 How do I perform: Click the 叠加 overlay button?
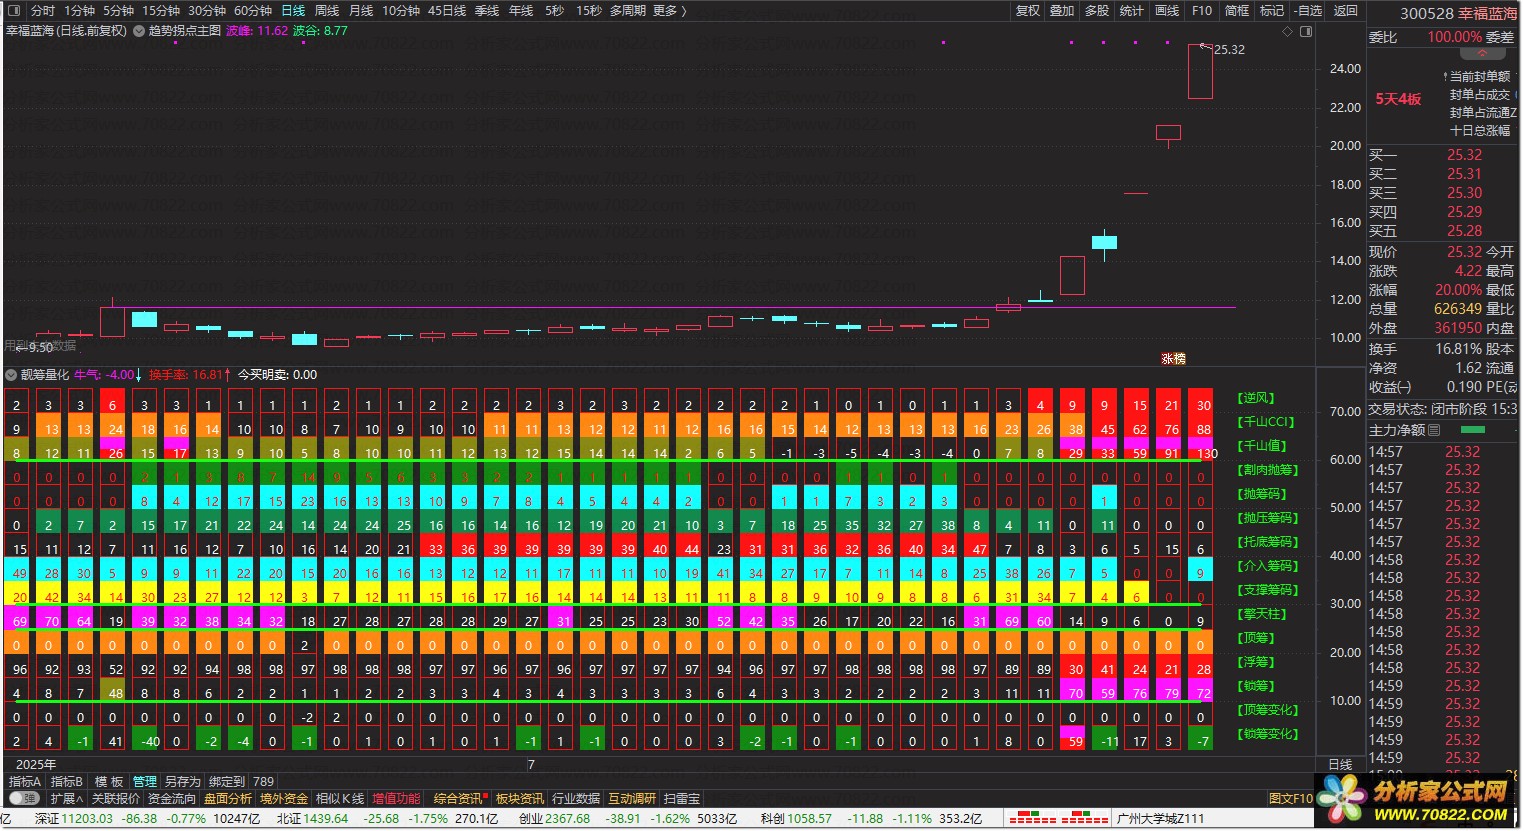tap(1062, 10)
